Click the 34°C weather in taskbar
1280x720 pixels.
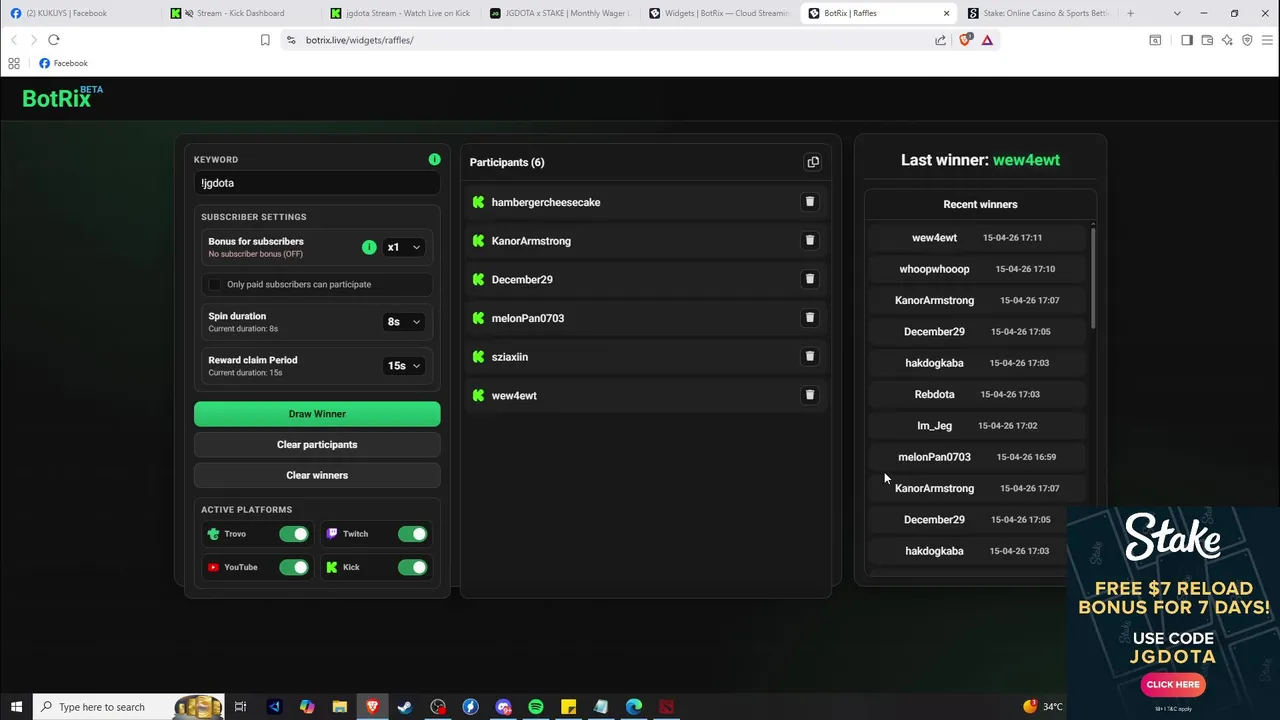coord(1044,707)
